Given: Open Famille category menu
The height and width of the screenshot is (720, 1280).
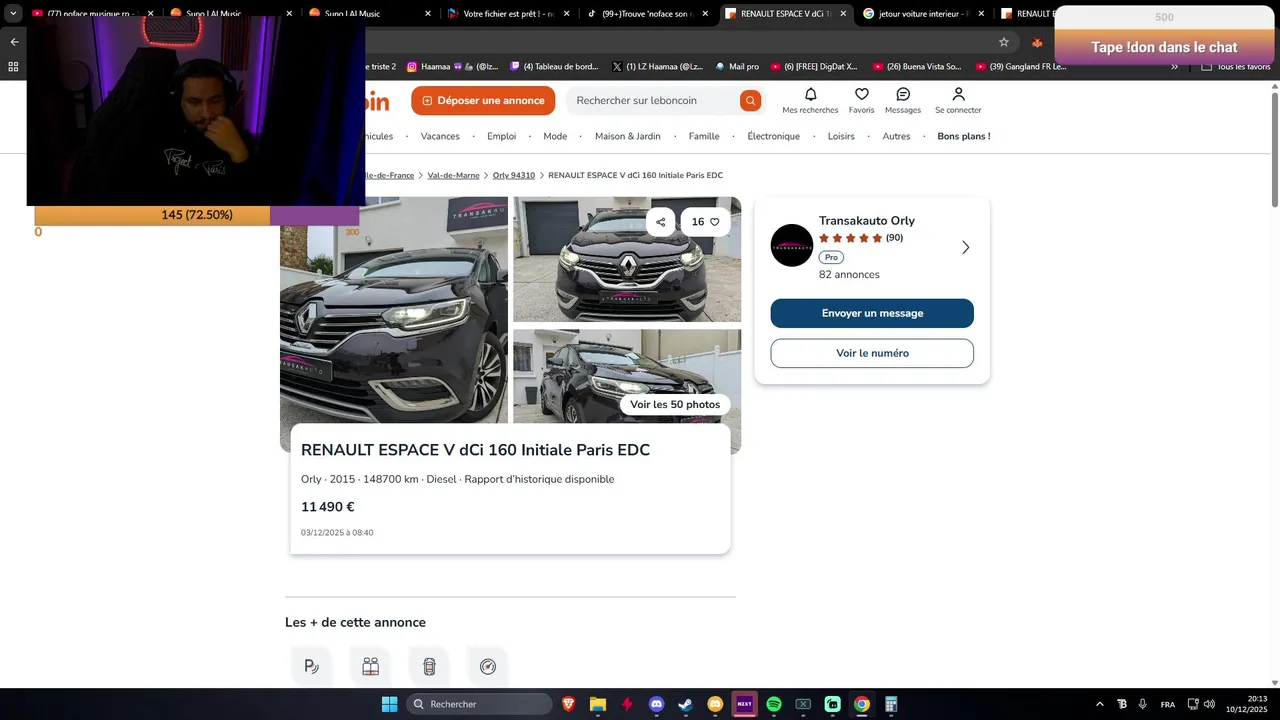Looking at the screenshot, I should [x=704, y=136].
